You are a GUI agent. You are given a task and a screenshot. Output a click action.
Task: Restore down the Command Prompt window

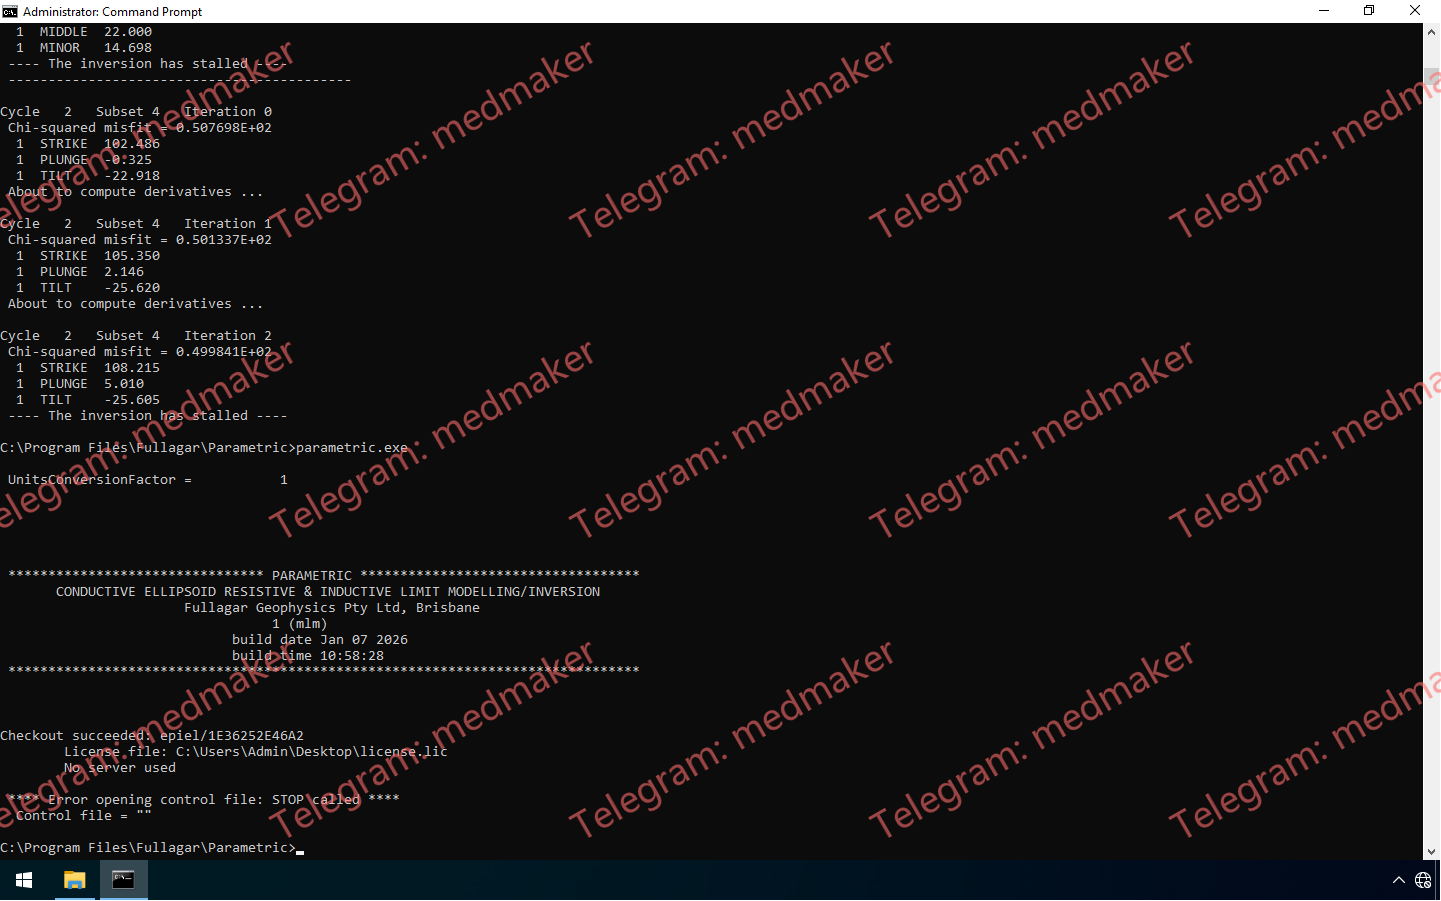[1369, 11]
